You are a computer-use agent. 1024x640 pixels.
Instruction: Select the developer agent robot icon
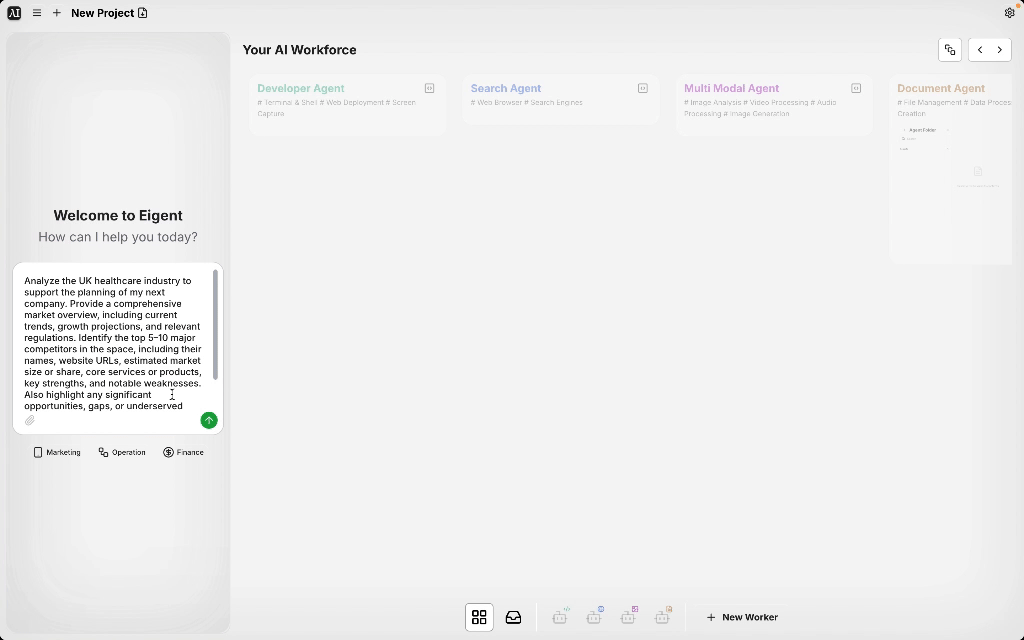561,616
